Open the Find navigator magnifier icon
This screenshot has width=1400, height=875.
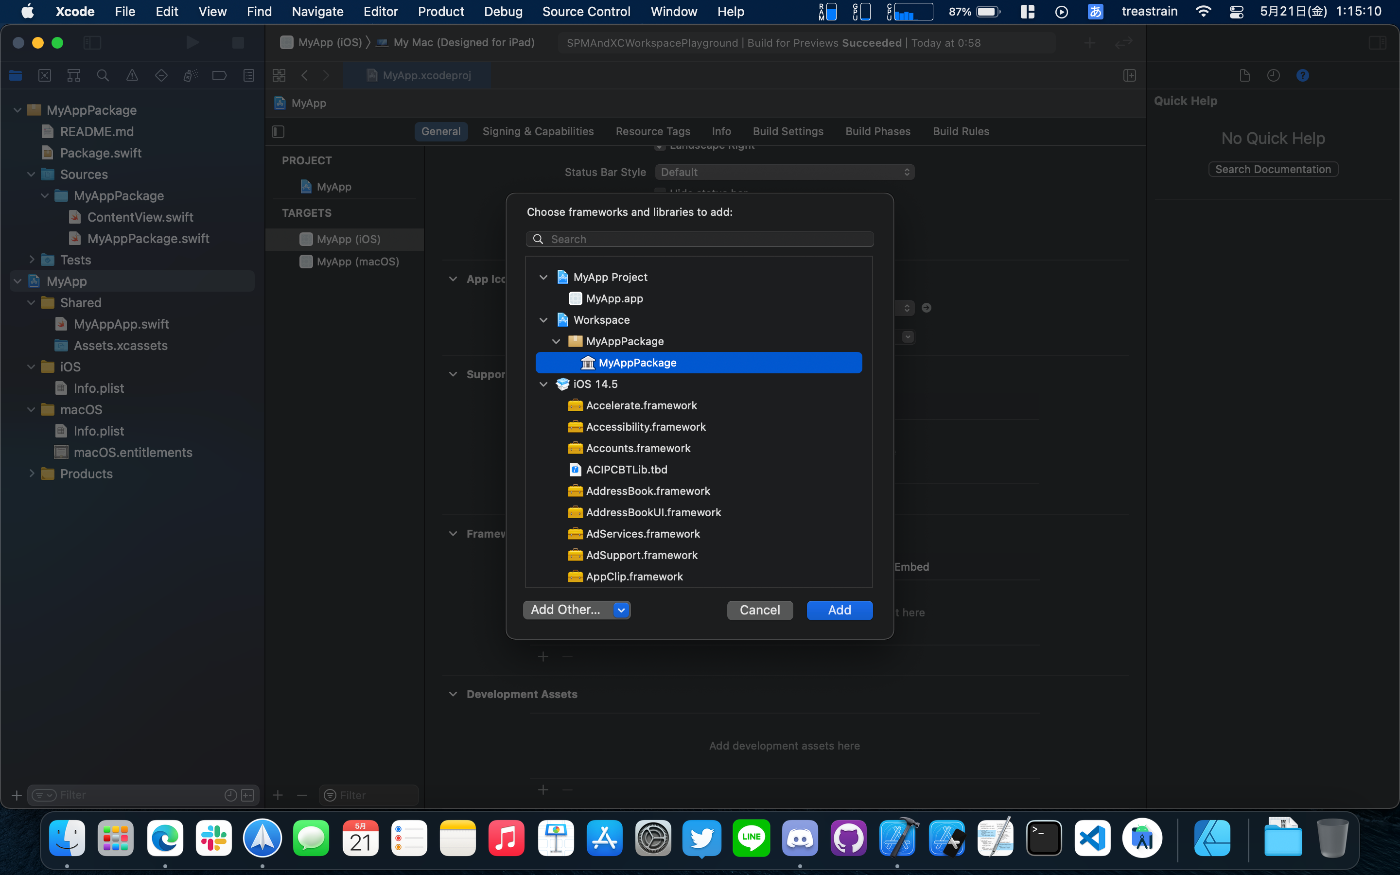[x=103, y=76]
